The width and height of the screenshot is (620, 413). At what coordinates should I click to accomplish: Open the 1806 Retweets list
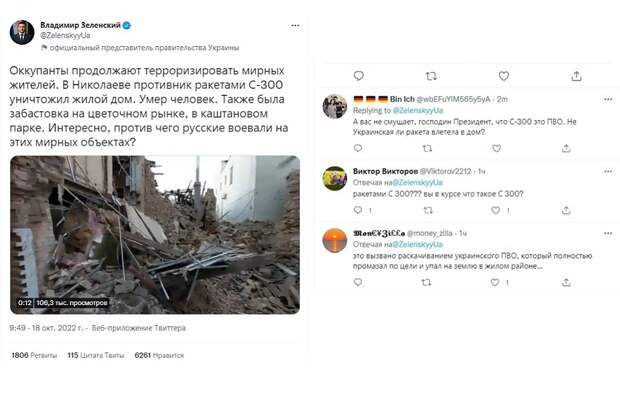click(x=34, y=355)
